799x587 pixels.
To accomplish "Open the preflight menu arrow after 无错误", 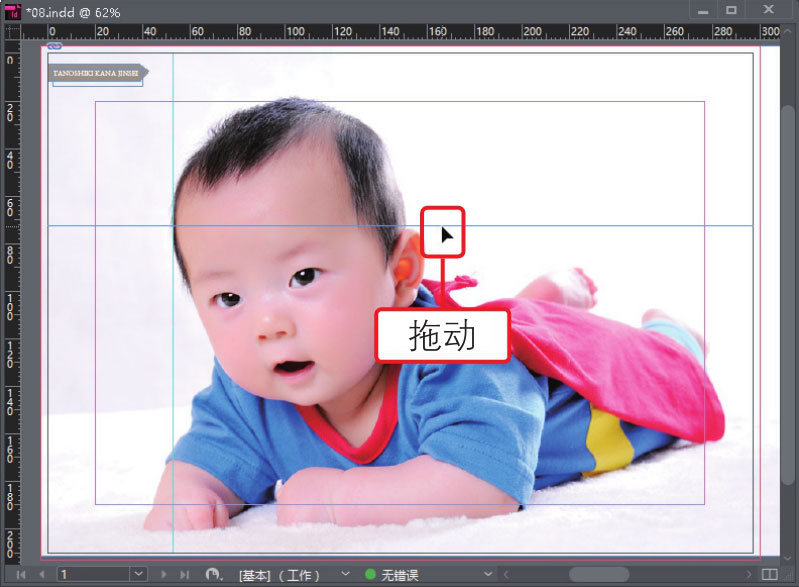I will click(488, 574).
